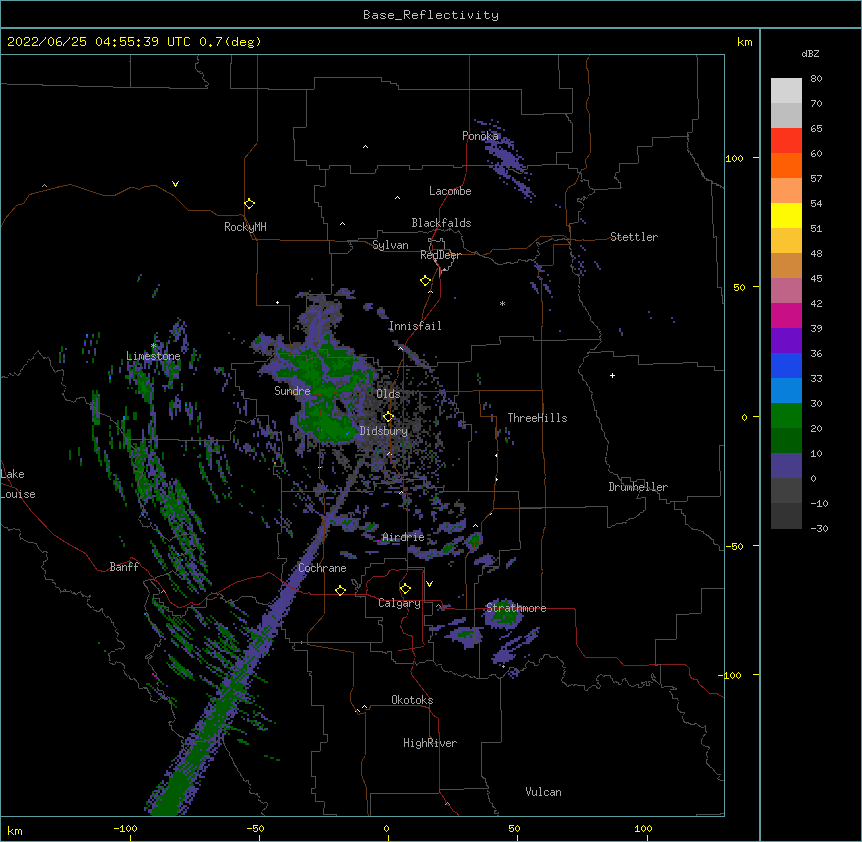
Task: Pick the bright green 20-30 dBZ legend swatch
Action: (786, 416)
